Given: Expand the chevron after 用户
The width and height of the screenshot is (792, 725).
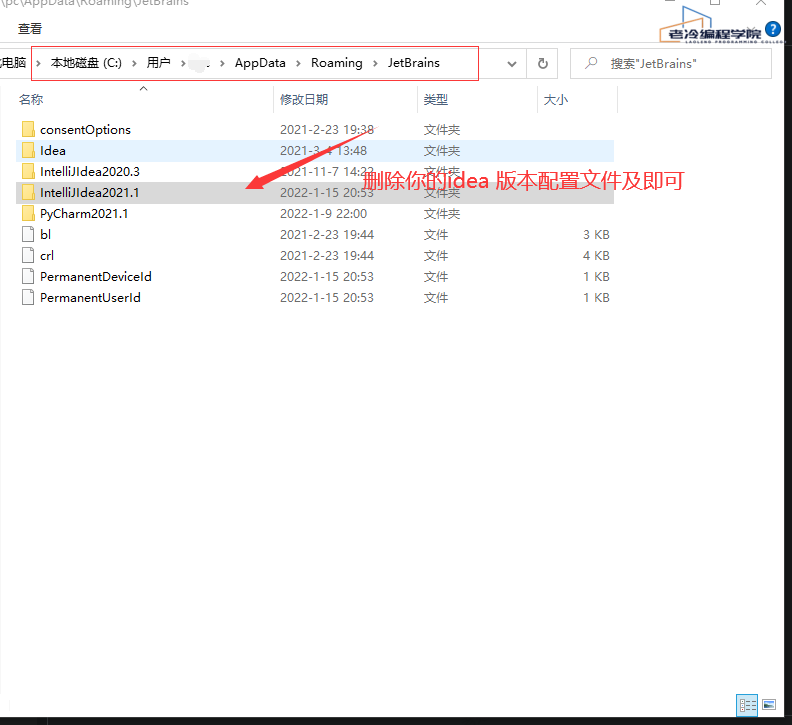Looking at the screenshot, I should pyautogui.click(x=183, y=64).
